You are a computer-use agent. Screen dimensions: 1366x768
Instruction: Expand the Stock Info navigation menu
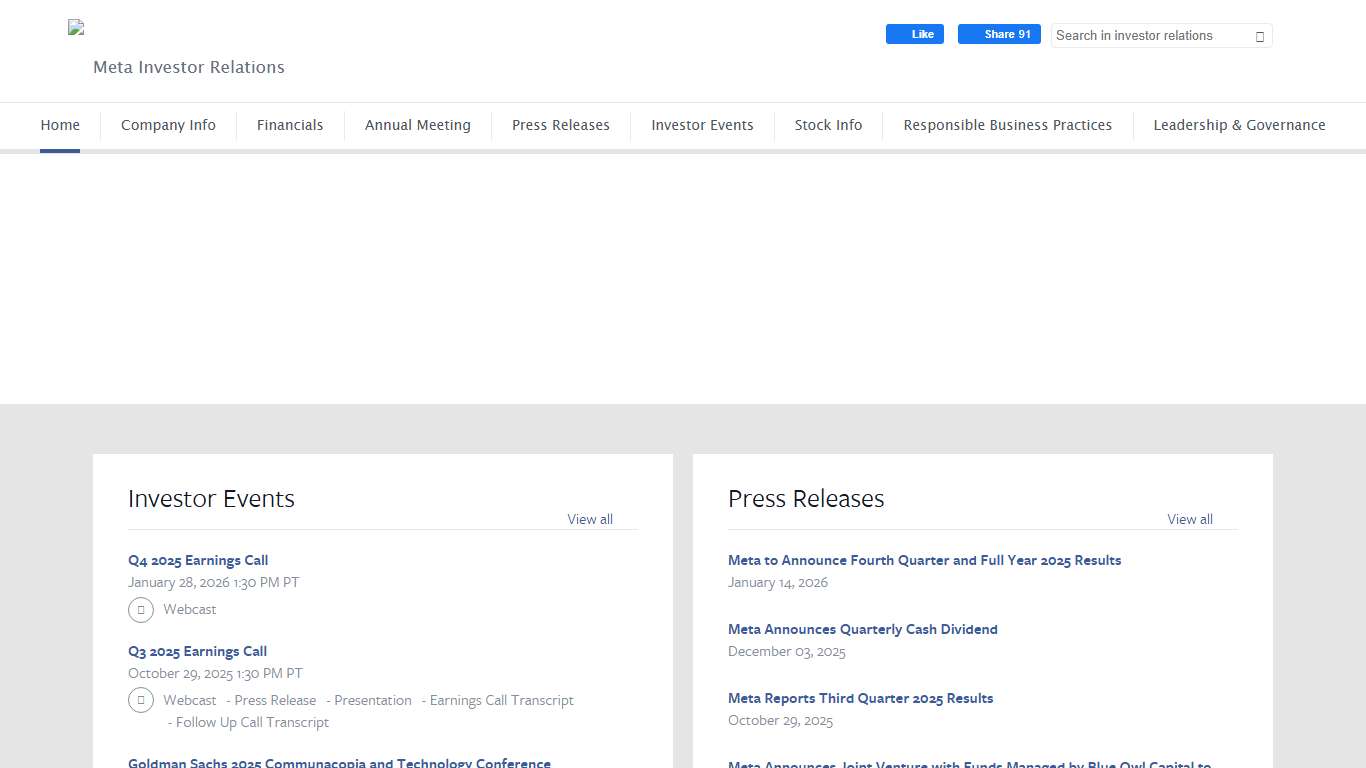tap(828, 126)
